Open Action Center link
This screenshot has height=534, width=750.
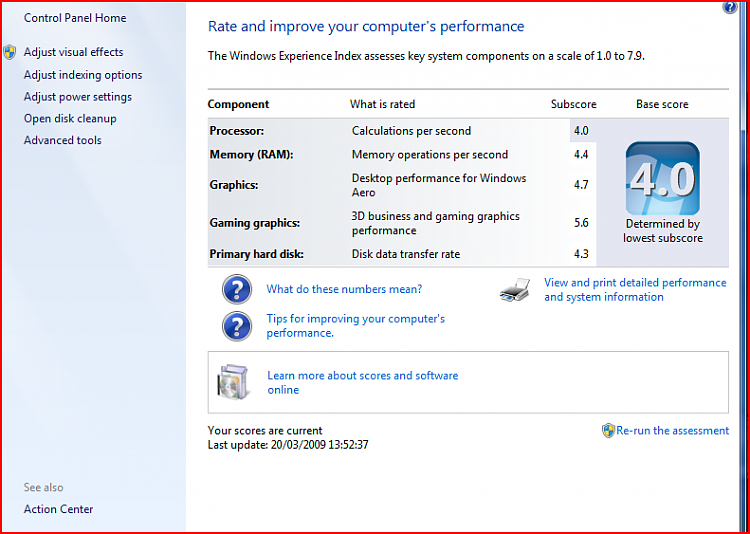58,510
